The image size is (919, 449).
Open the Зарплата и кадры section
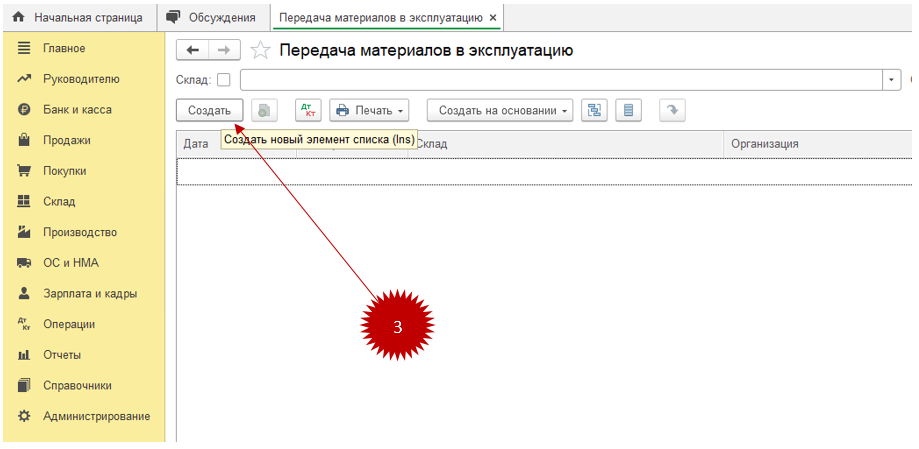pos(90,294)
